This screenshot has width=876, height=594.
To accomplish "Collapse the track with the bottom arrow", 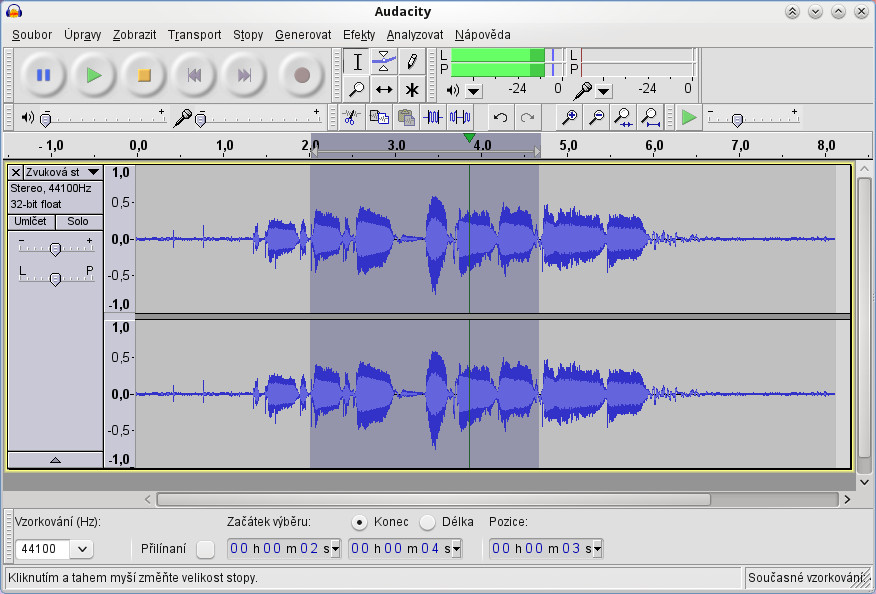I will point(55,460).
